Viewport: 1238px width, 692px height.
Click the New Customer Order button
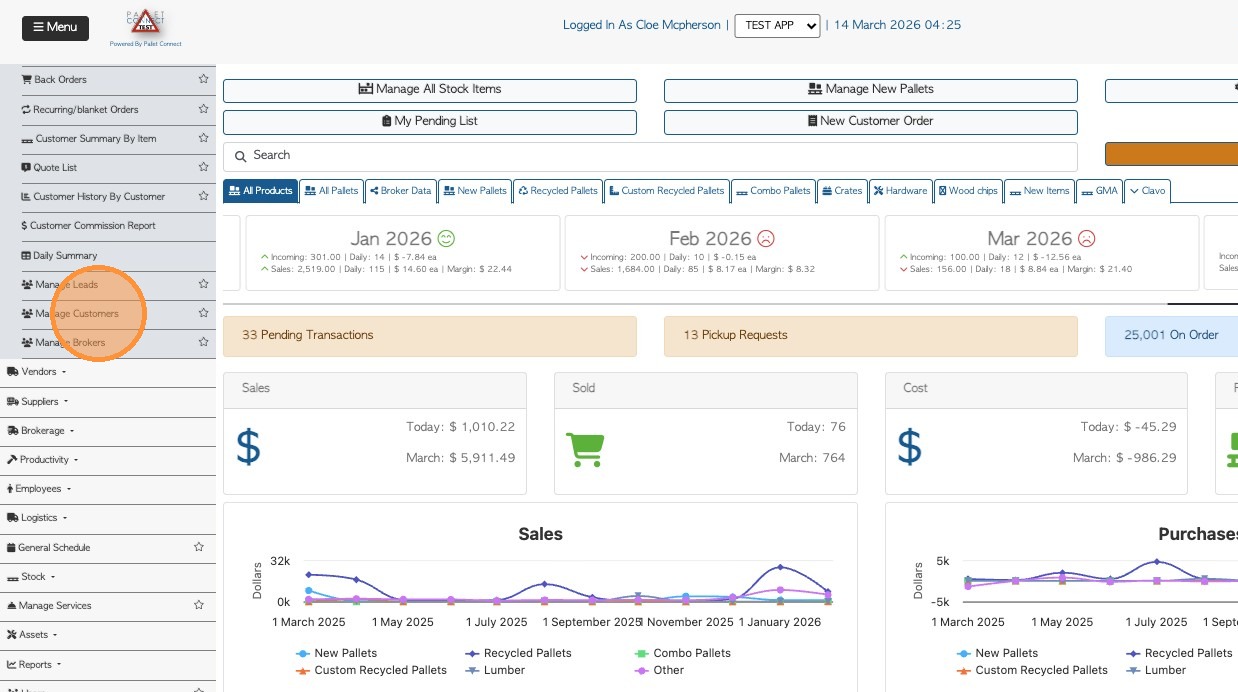tap(870, 122)
